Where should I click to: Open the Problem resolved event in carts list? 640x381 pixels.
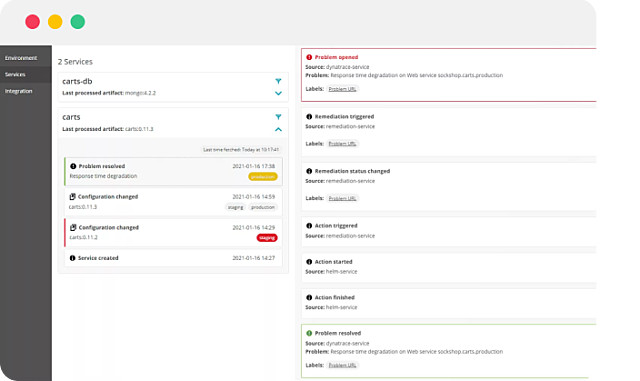(173, 172)
